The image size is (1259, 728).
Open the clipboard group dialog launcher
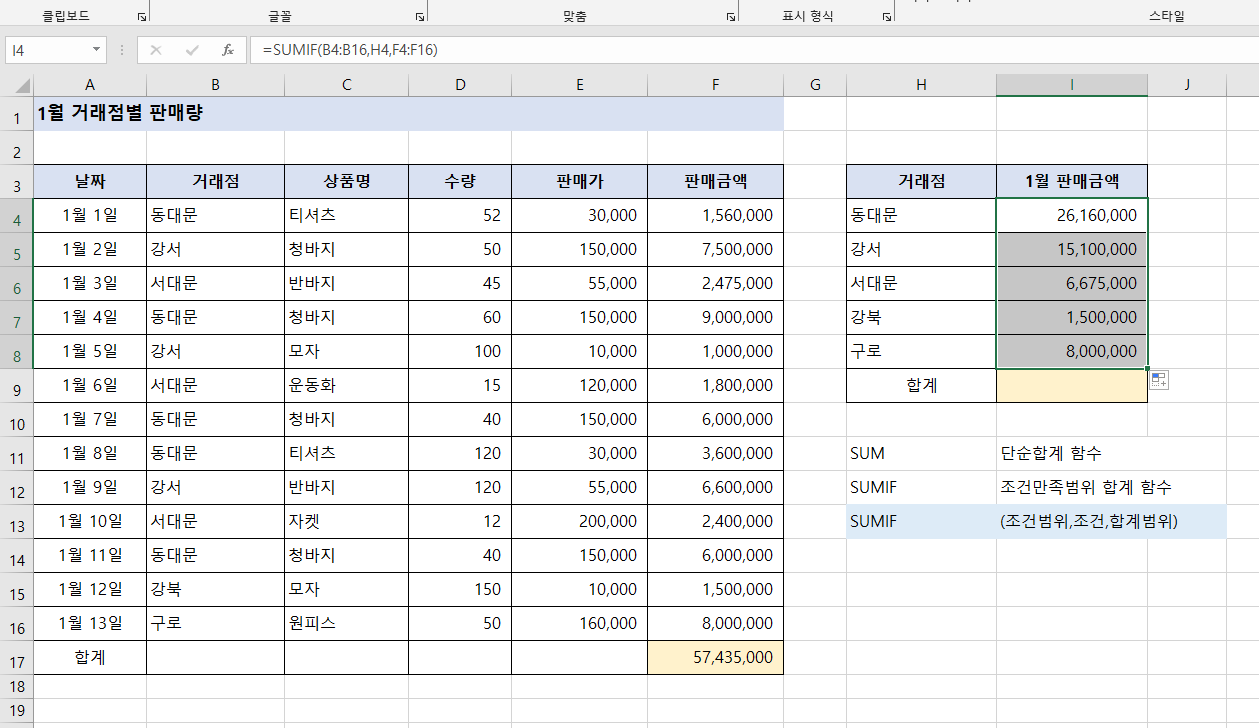[141, 18]
